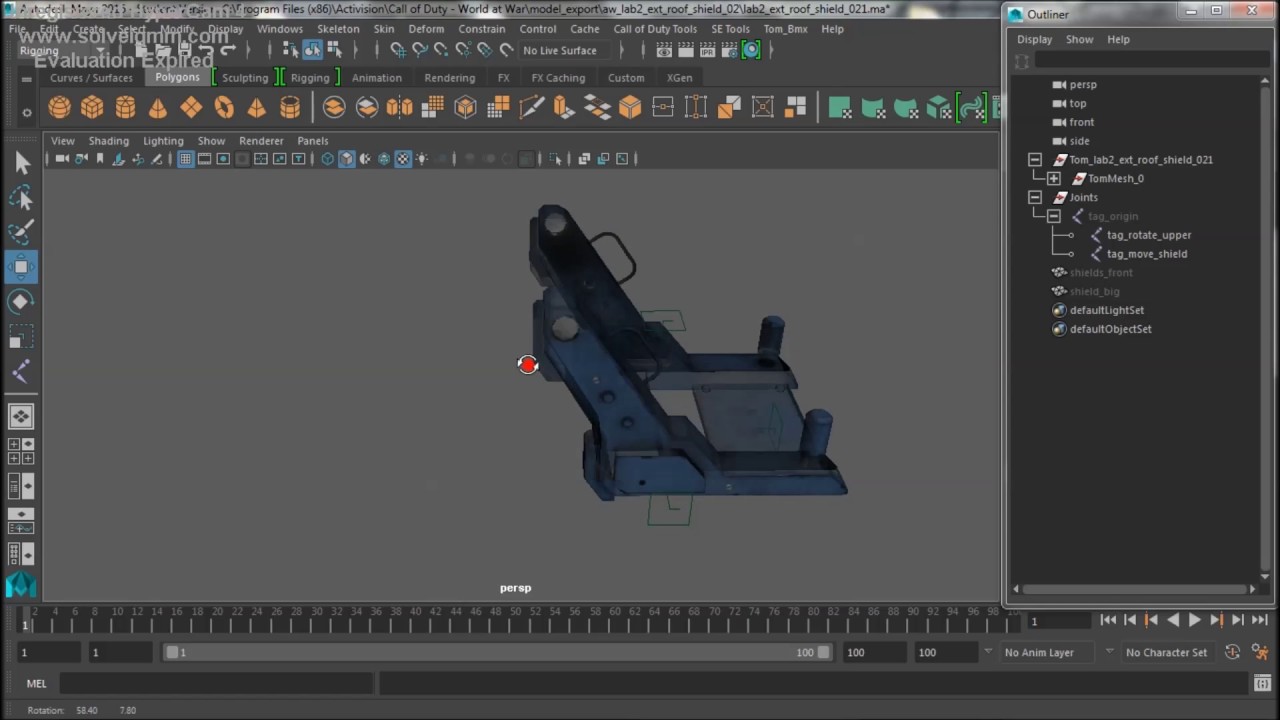This screenshot has height=720, width=1280.
Task: Create a polygon pyramid from the shelf
Action: [257, 107]
